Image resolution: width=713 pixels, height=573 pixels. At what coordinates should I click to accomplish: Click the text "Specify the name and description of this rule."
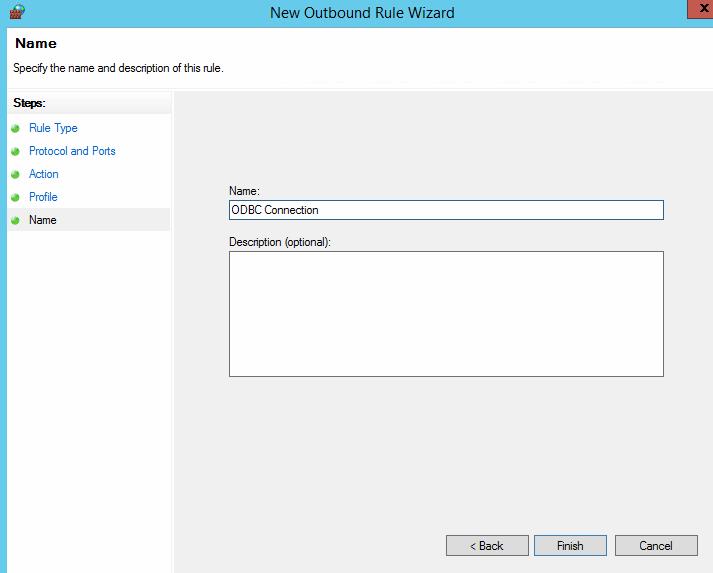click(x=118, y=68)
